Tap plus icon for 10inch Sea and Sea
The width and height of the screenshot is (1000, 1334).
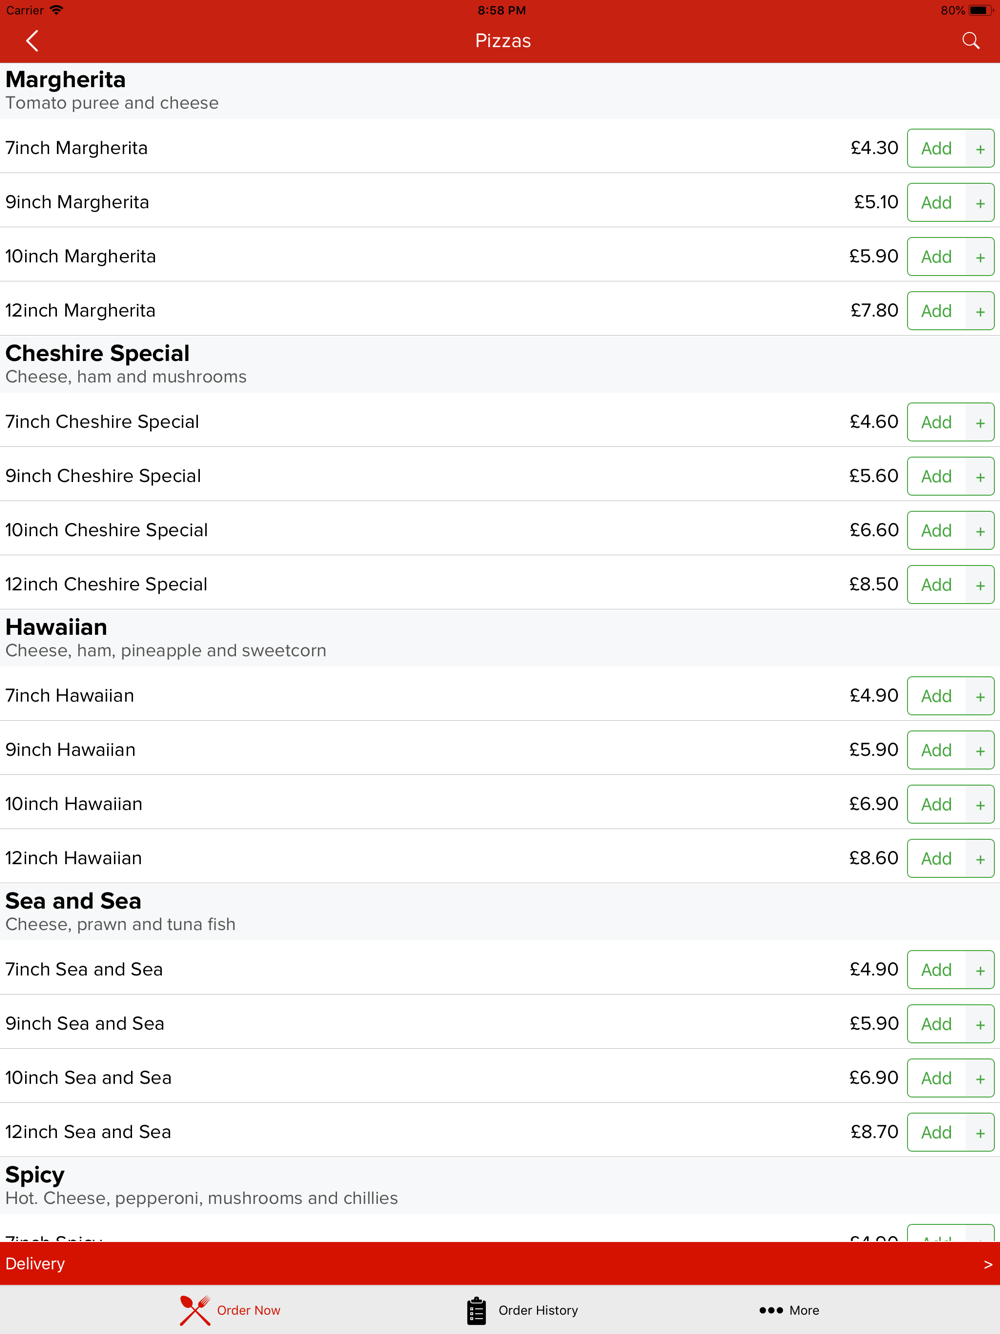pos(980,1079)
